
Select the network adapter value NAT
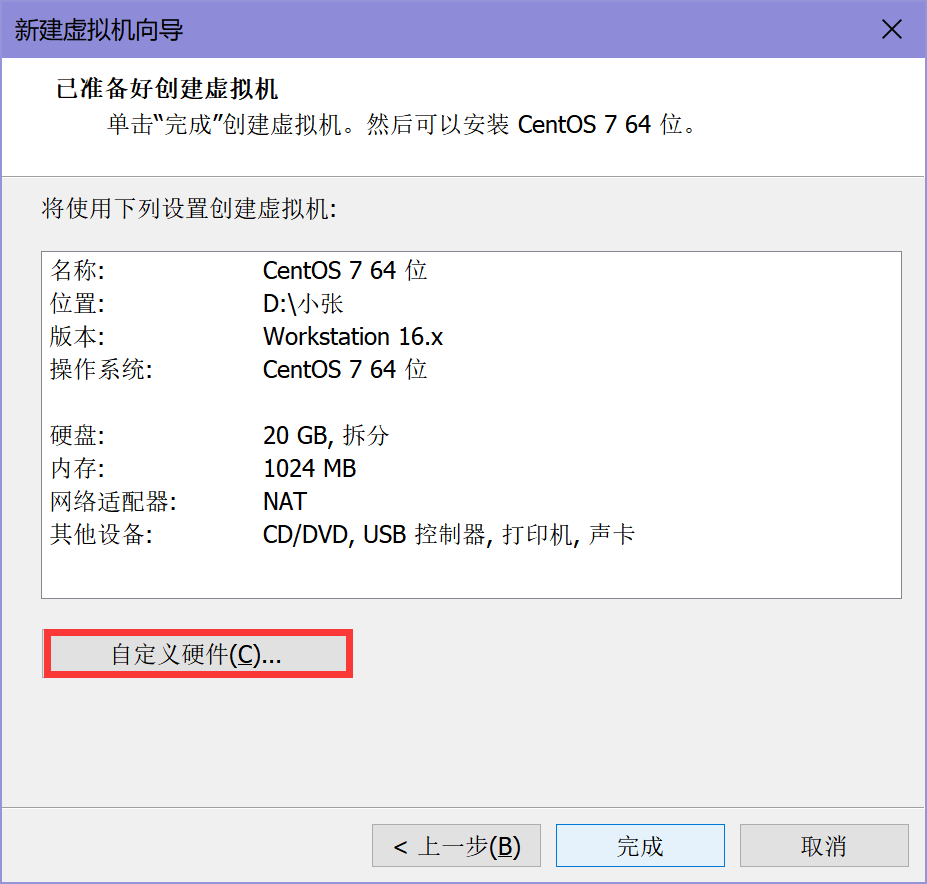285,501
